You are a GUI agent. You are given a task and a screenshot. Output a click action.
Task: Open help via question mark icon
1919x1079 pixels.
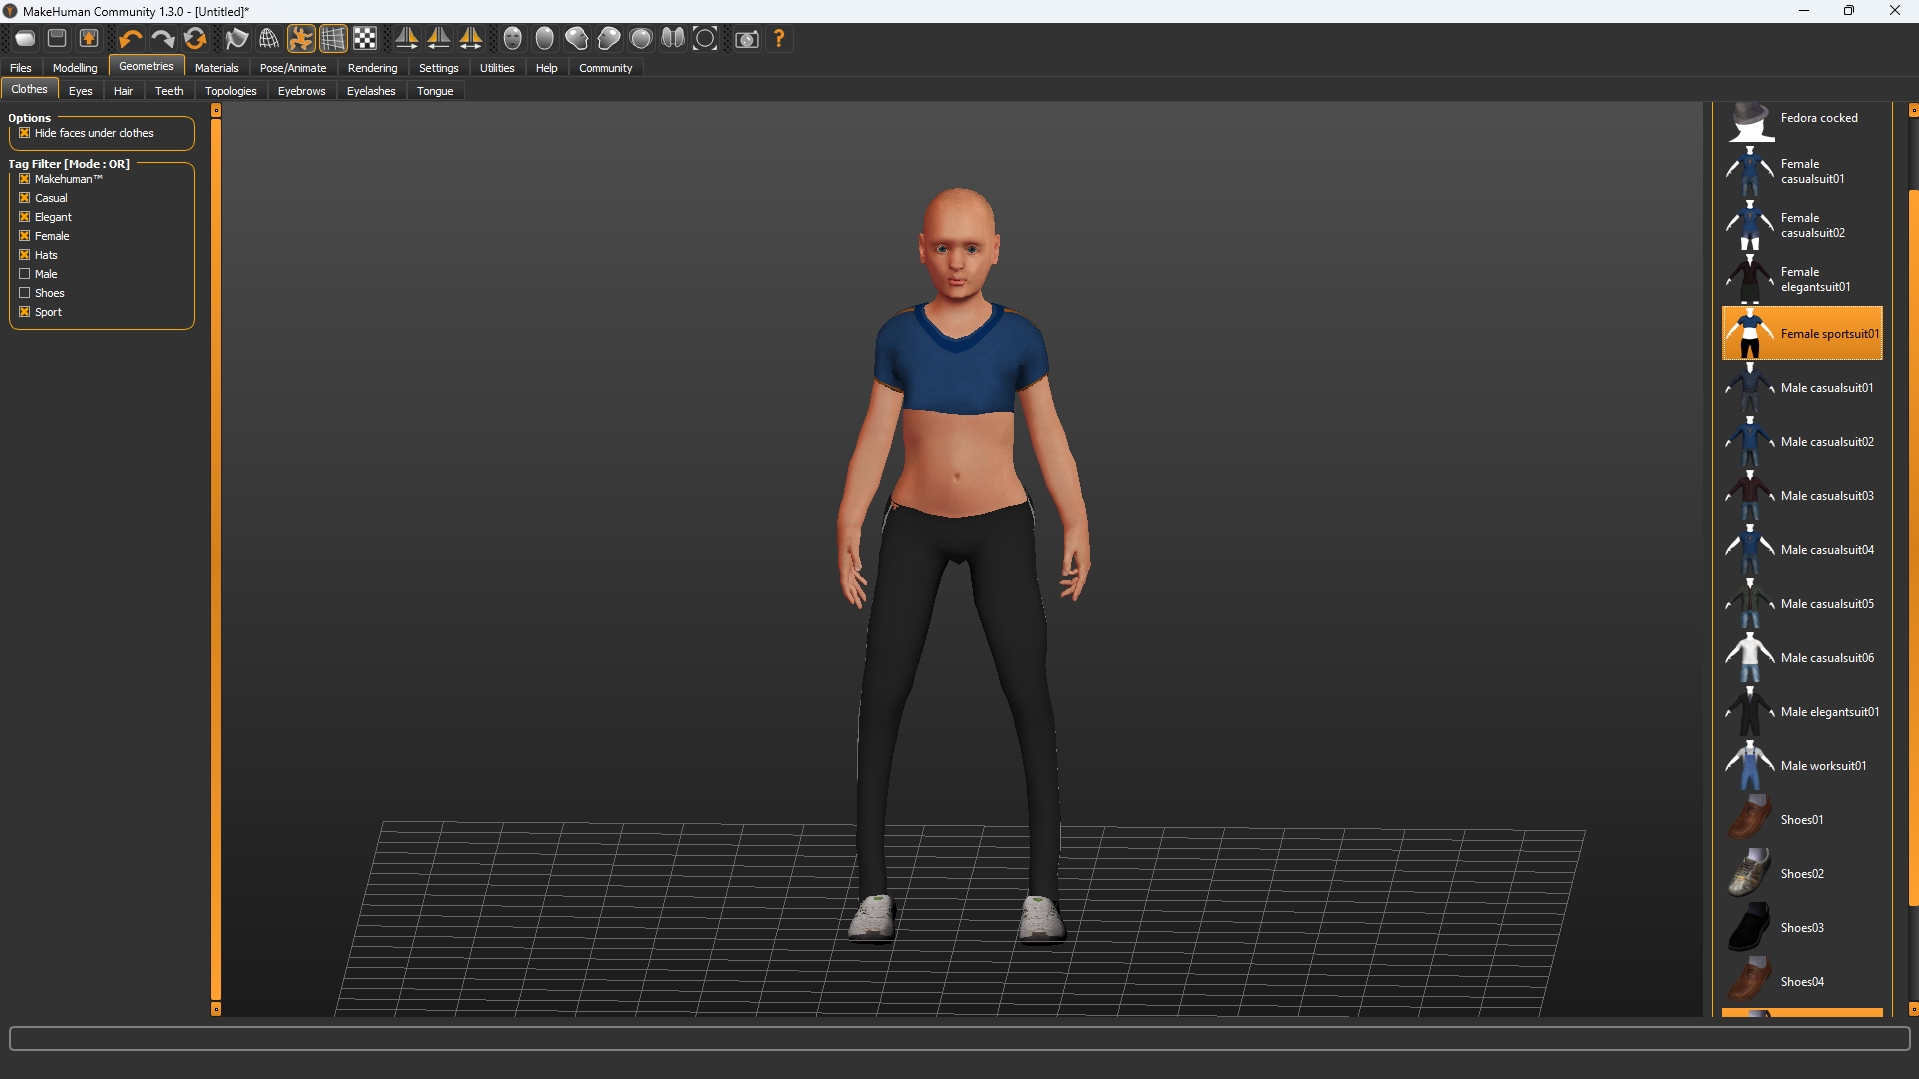tap(779, 39)
